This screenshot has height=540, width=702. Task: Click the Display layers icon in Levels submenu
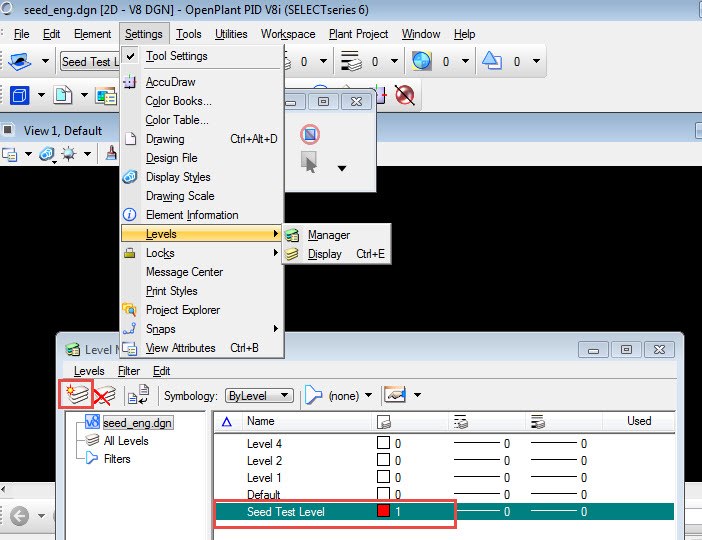292,254
